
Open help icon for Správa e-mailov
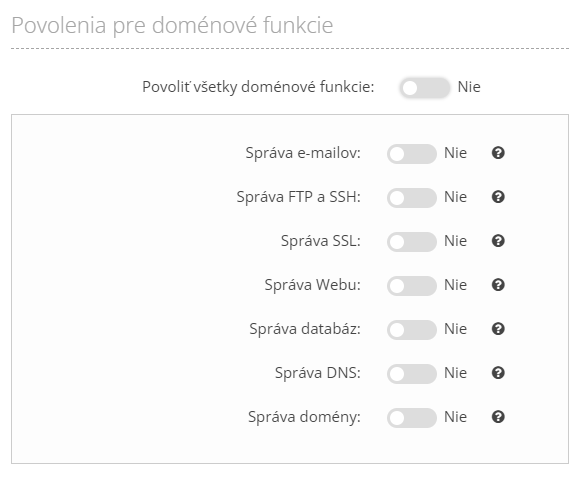(x=498, y=153)
